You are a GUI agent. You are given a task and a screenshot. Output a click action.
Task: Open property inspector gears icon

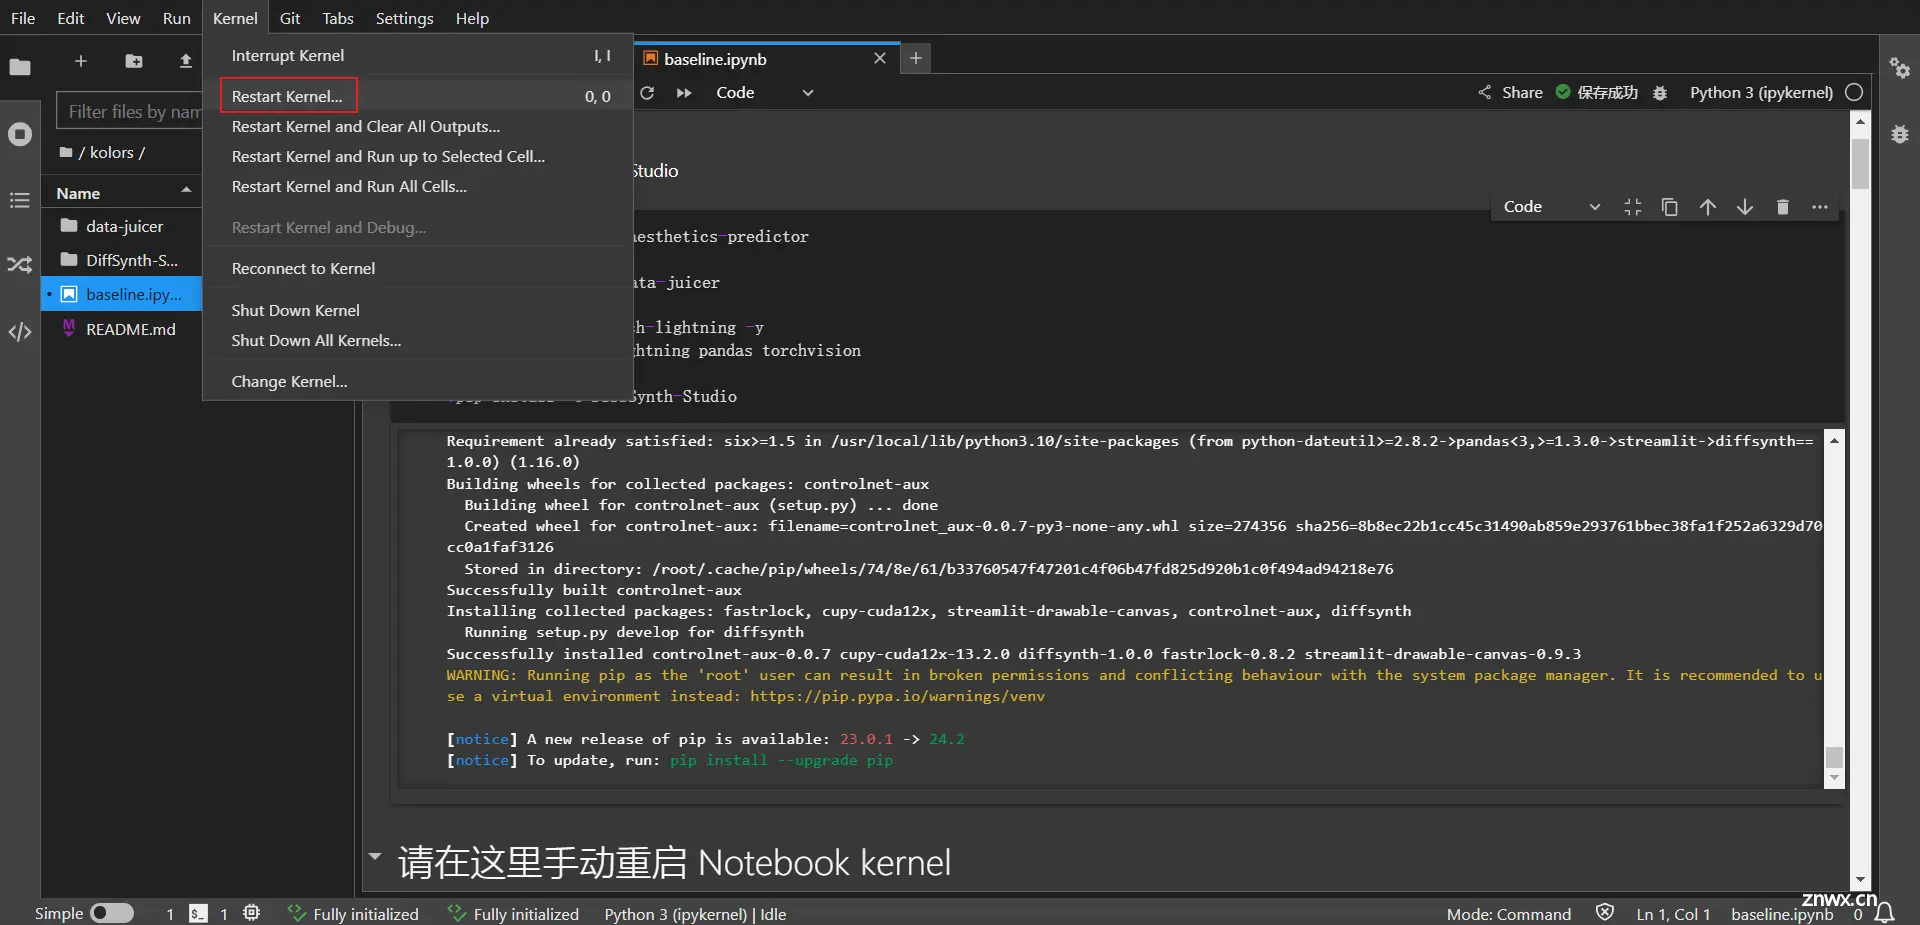1900,68
